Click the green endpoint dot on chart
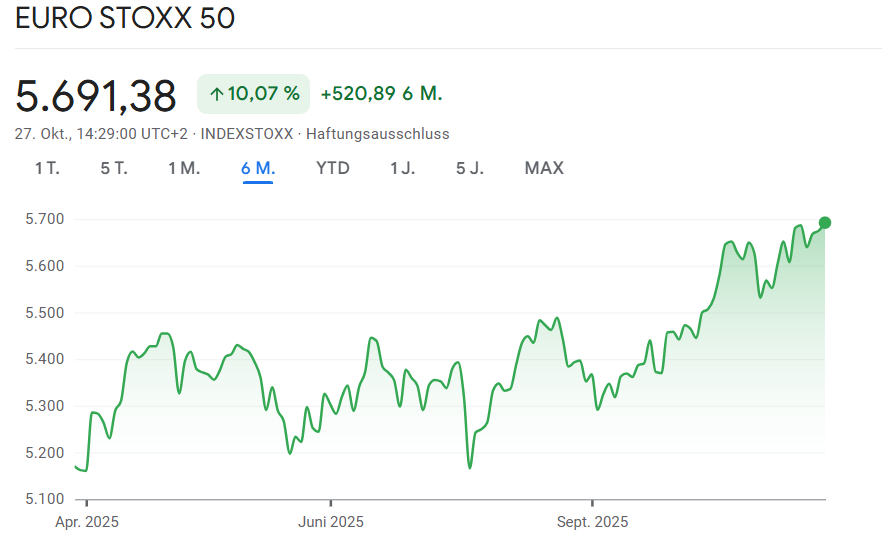The height and width of the screenshot is (534, 882). (x=824, y=222)
